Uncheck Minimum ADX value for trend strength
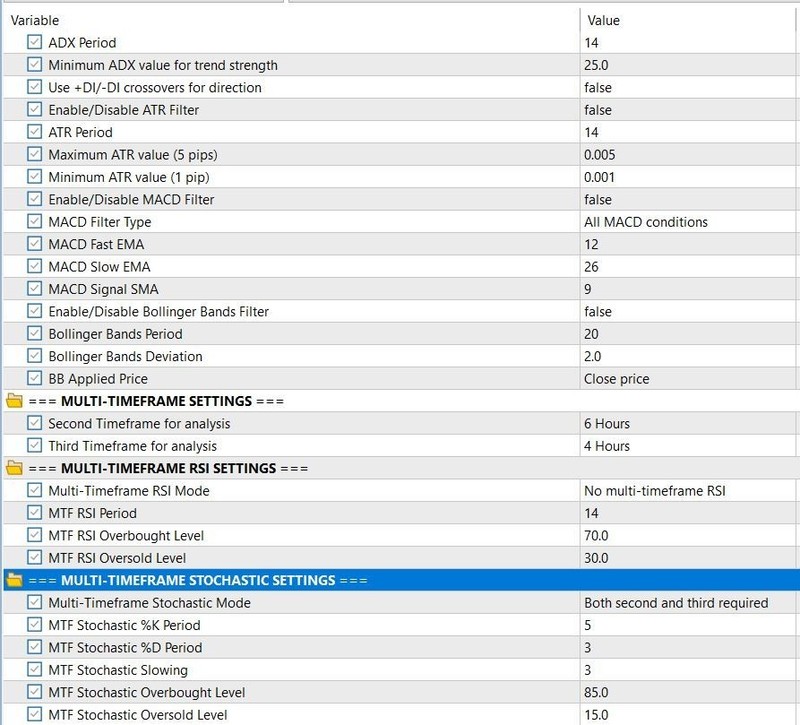This screenshot has width=800, height=725. 34,64
